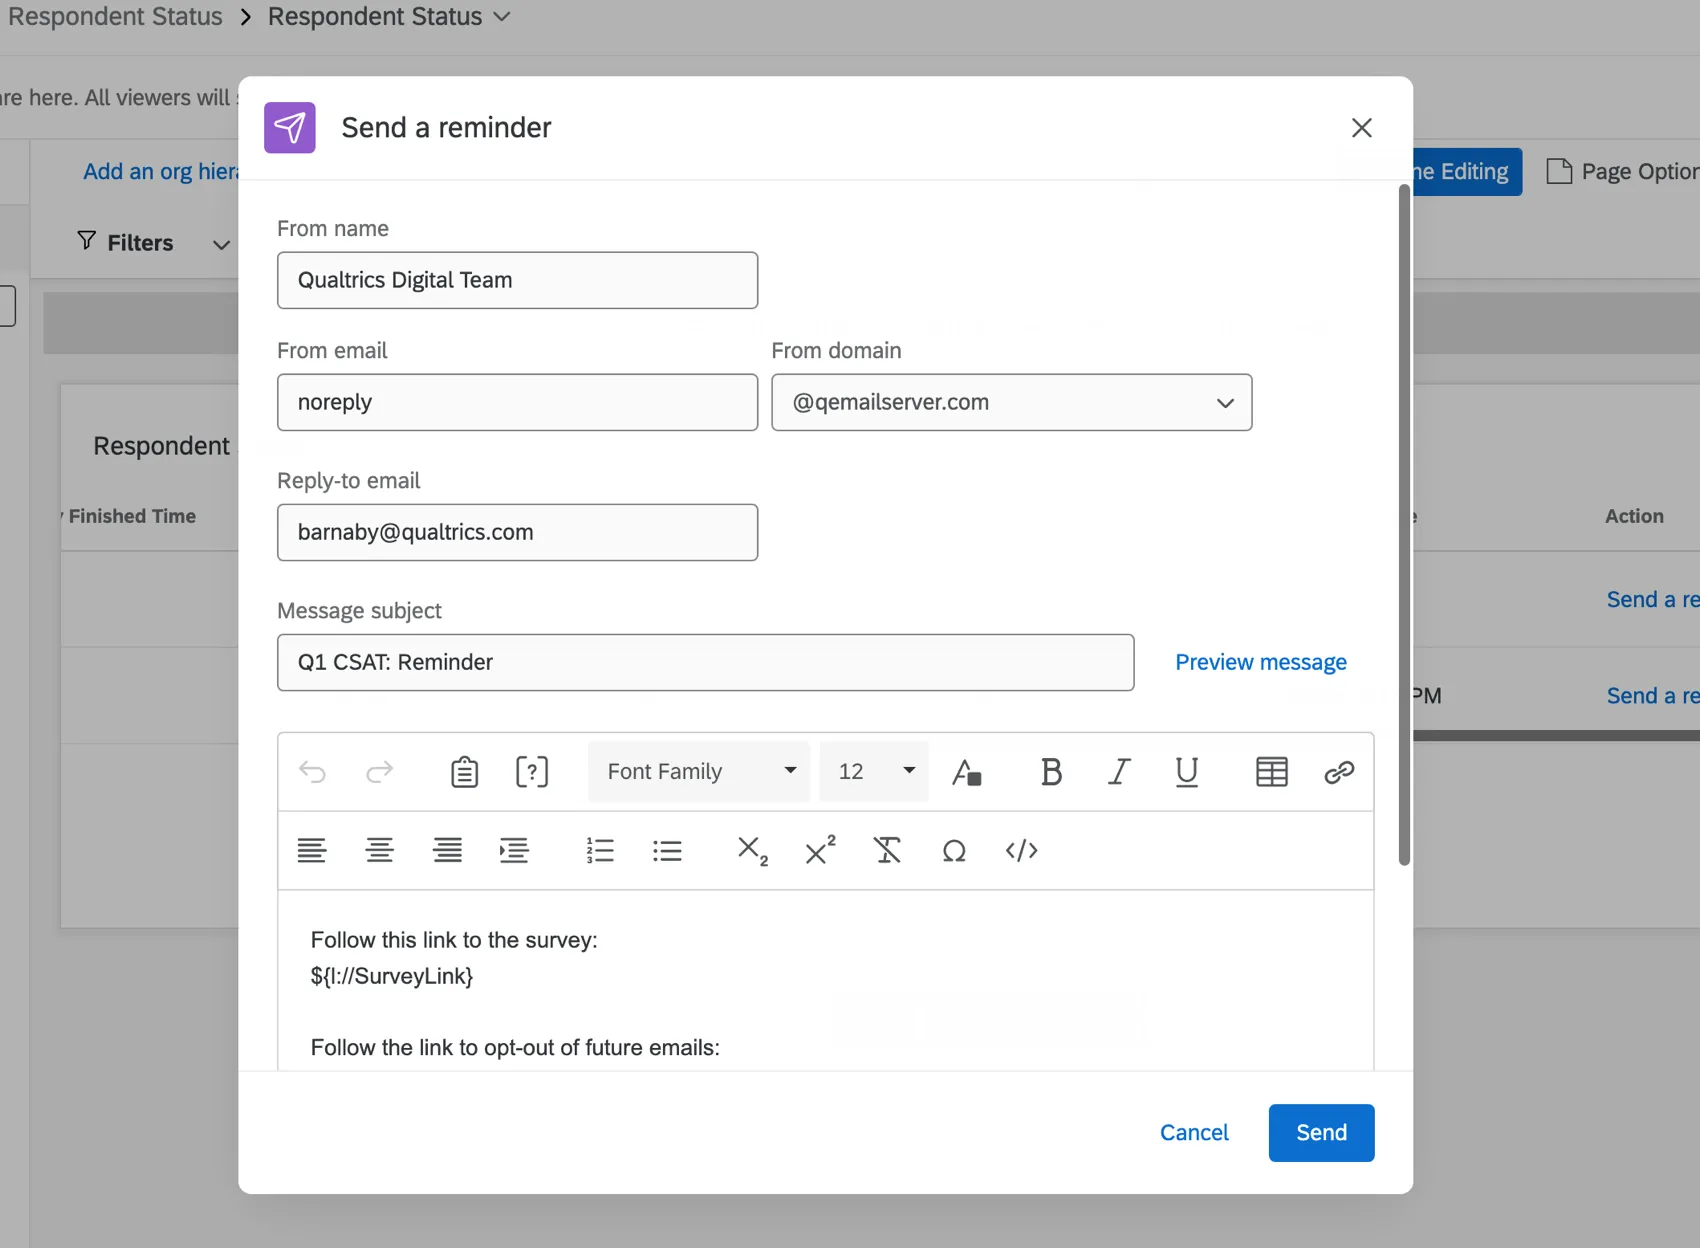1700x1248 pixels.
Task: Click the Undo icon in the editor
Action: [312, 771]
